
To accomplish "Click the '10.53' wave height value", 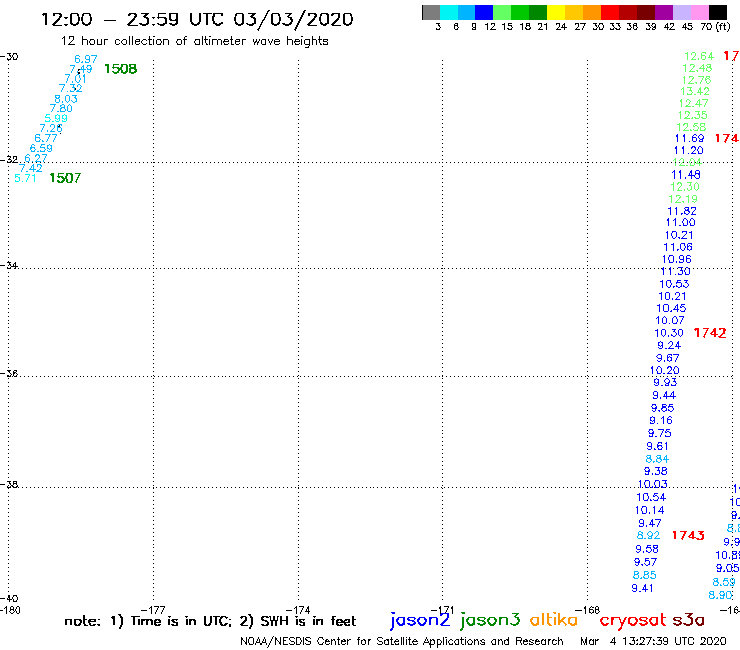I will point(674,284).
